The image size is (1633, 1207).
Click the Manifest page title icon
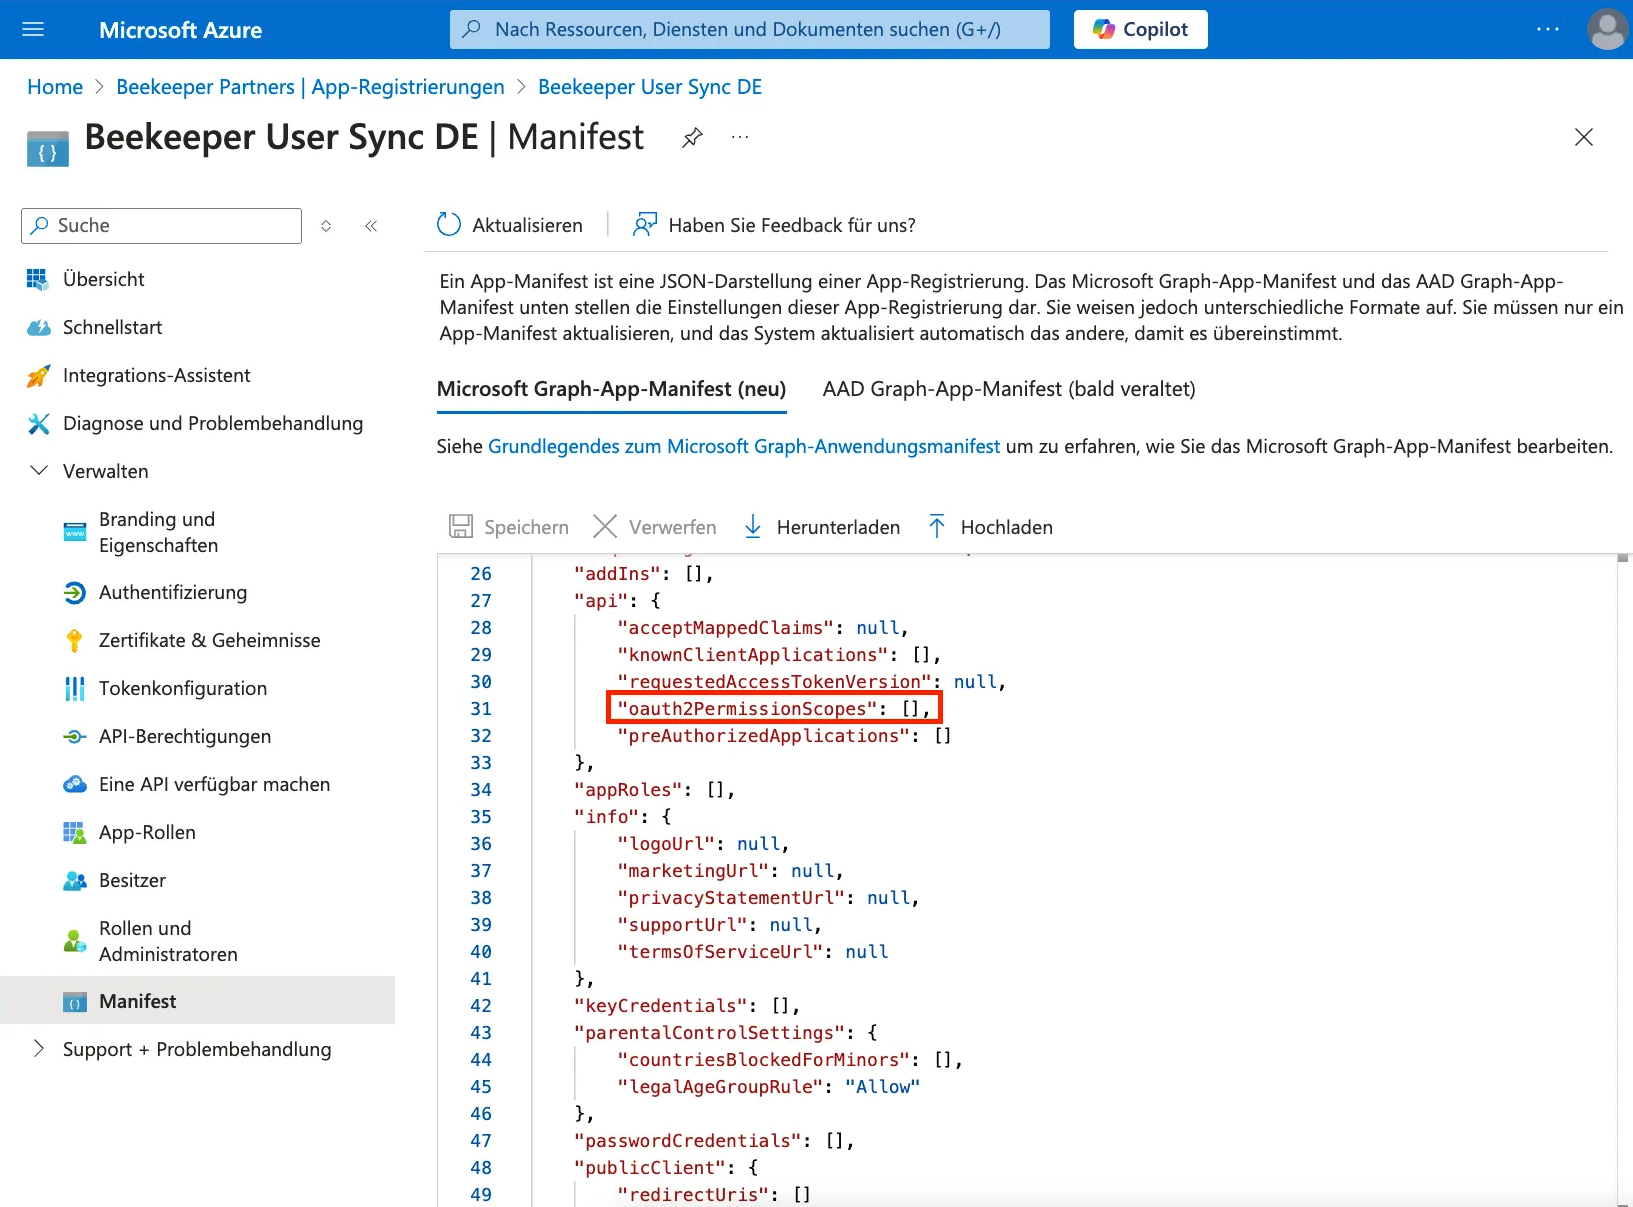(48, 148)
